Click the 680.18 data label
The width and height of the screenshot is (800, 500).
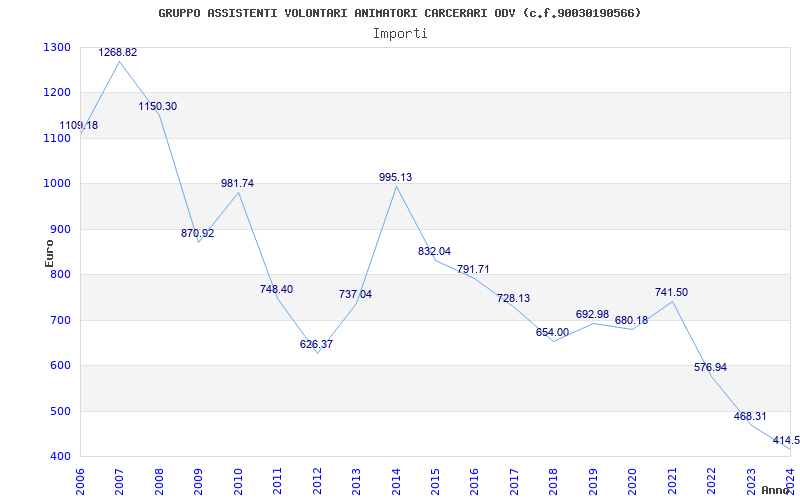coord(631,321)
